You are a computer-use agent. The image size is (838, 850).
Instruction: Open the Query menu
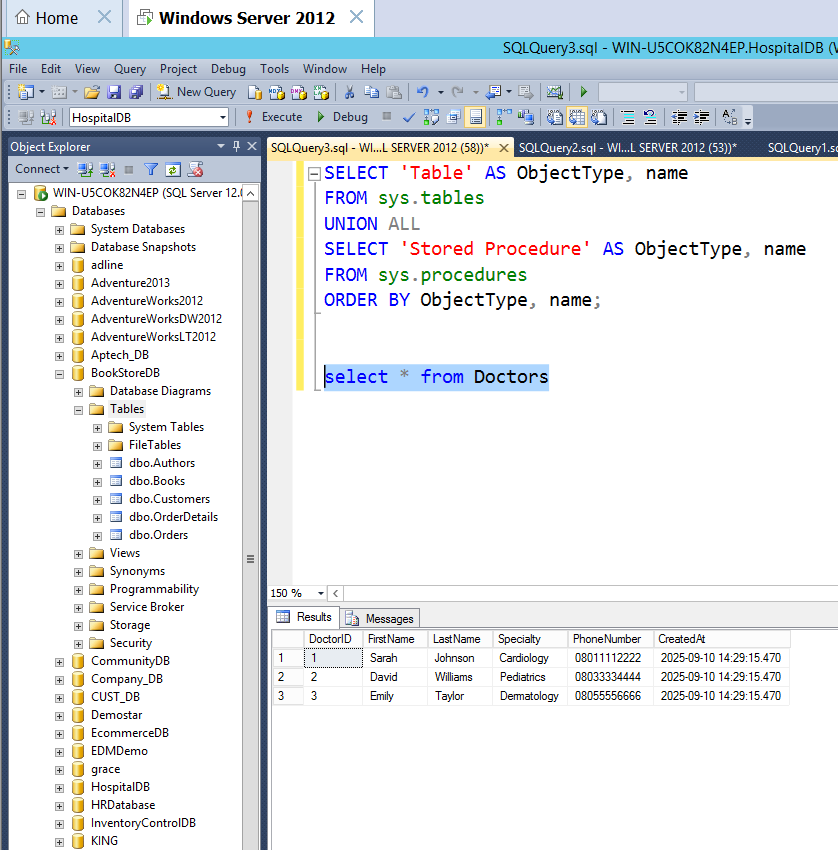point(129,69)
